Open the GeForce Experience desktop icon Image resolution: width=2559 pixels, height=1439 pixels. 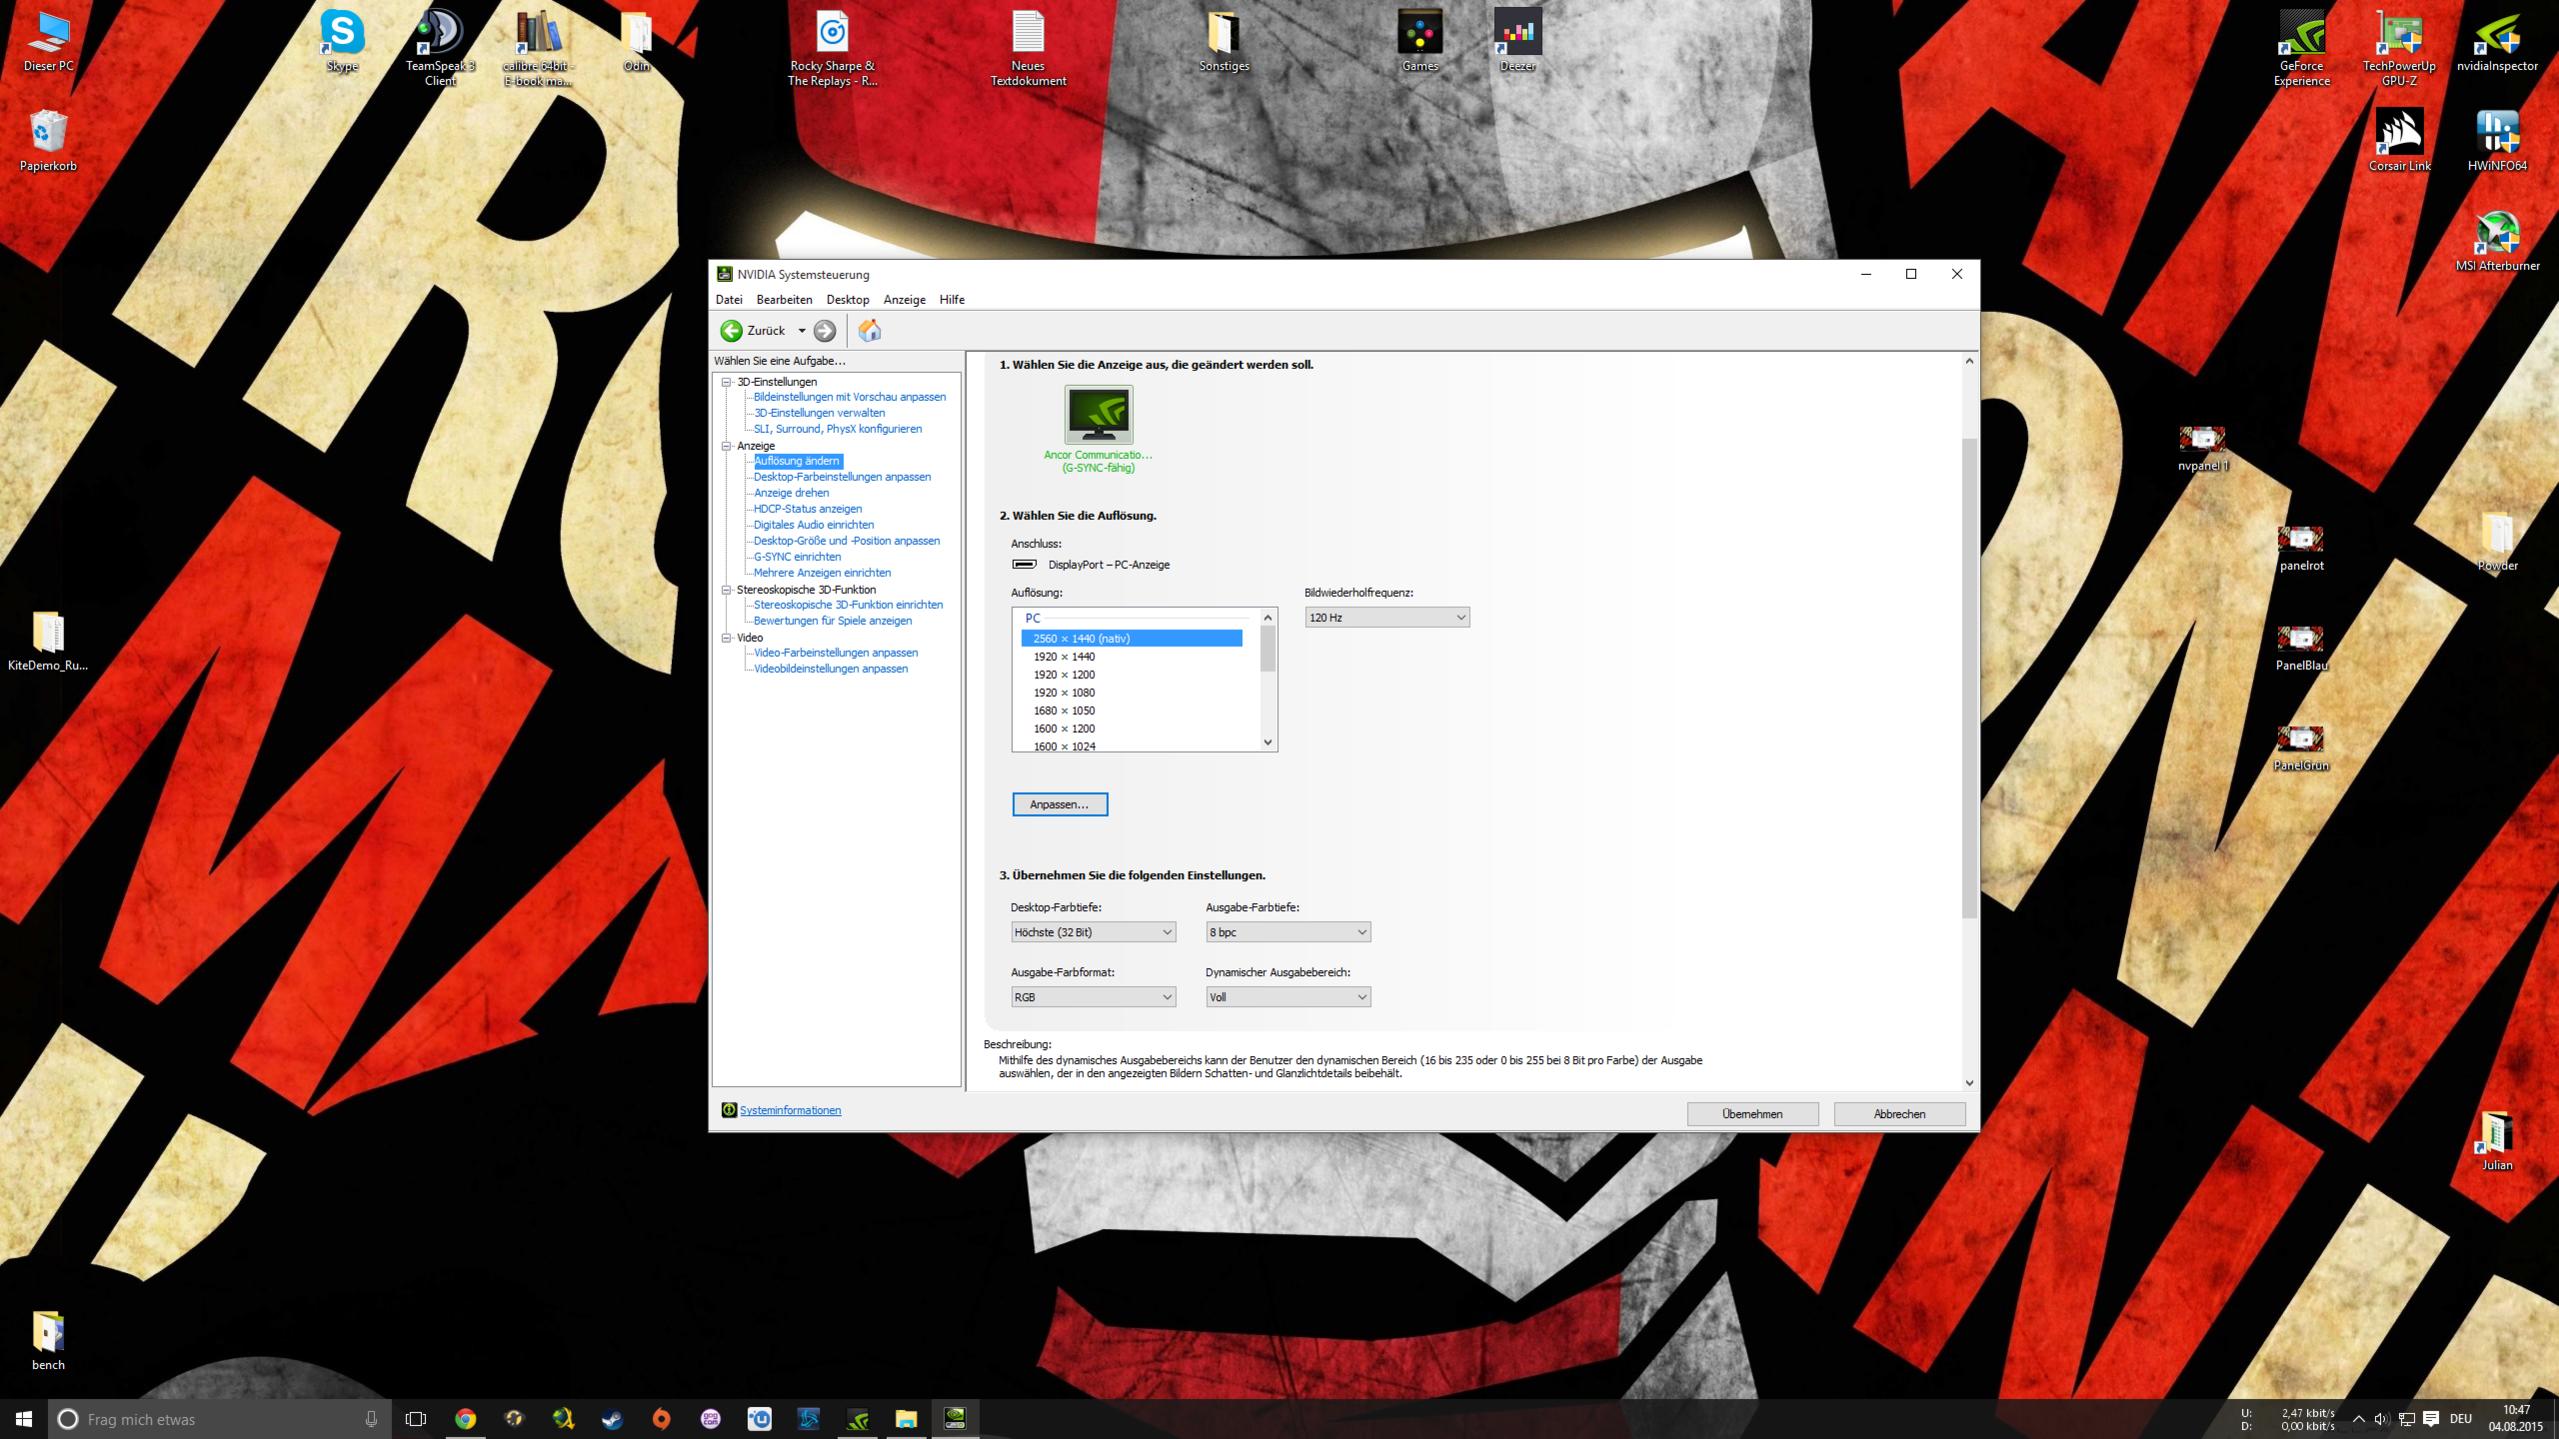(2301, 36)
